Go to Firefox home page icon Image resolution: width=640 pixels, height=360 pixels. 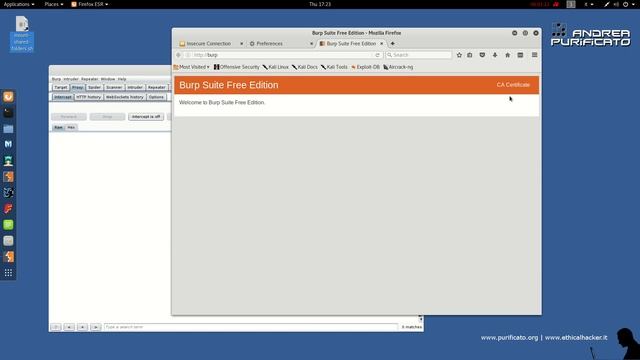(507, 55)
